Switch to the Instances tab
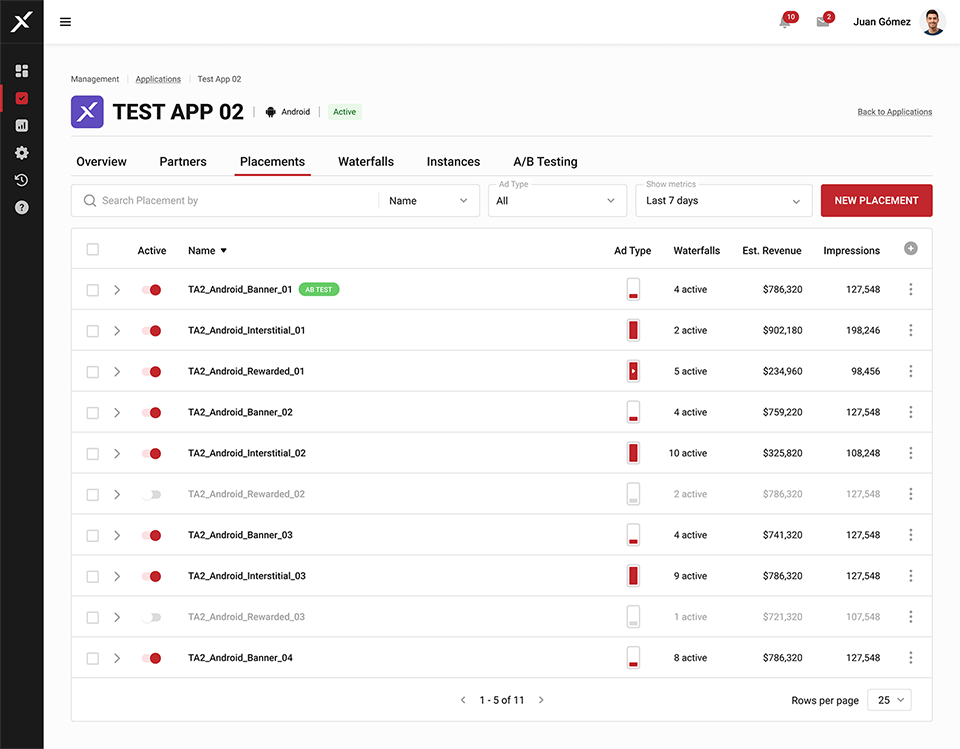This screenshot has height=749, width=960. click(x=453, y=162)
